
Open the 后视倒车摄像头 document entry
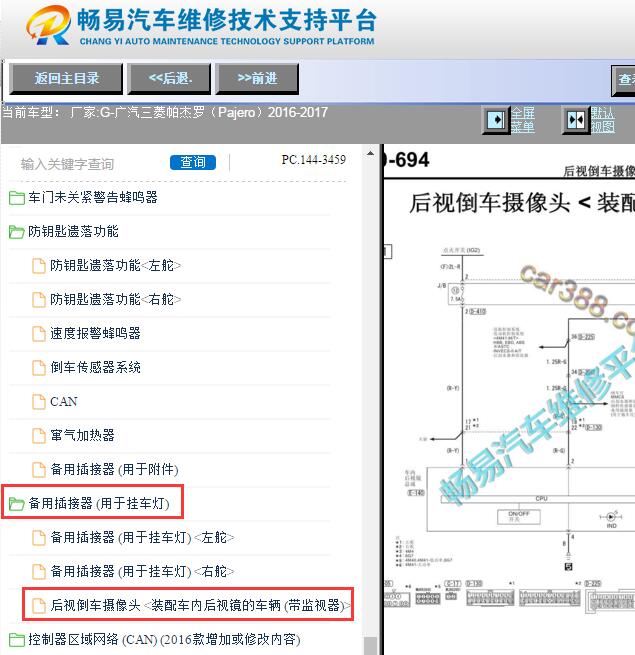point(201,605)
